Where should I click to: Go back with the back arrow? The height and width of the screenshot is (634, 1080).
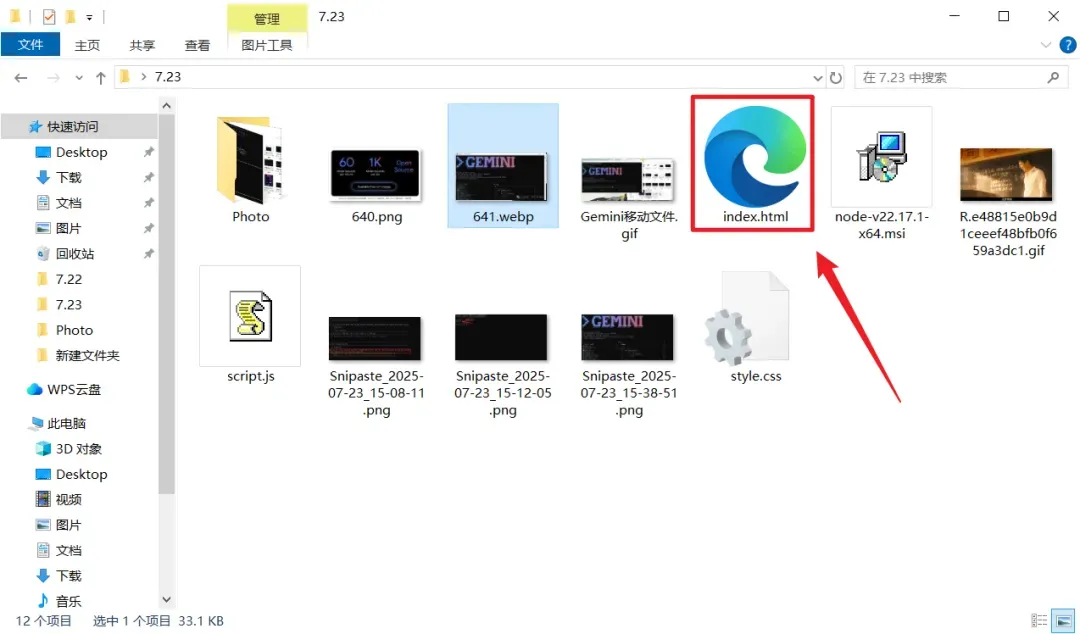[x=21, y=78]
